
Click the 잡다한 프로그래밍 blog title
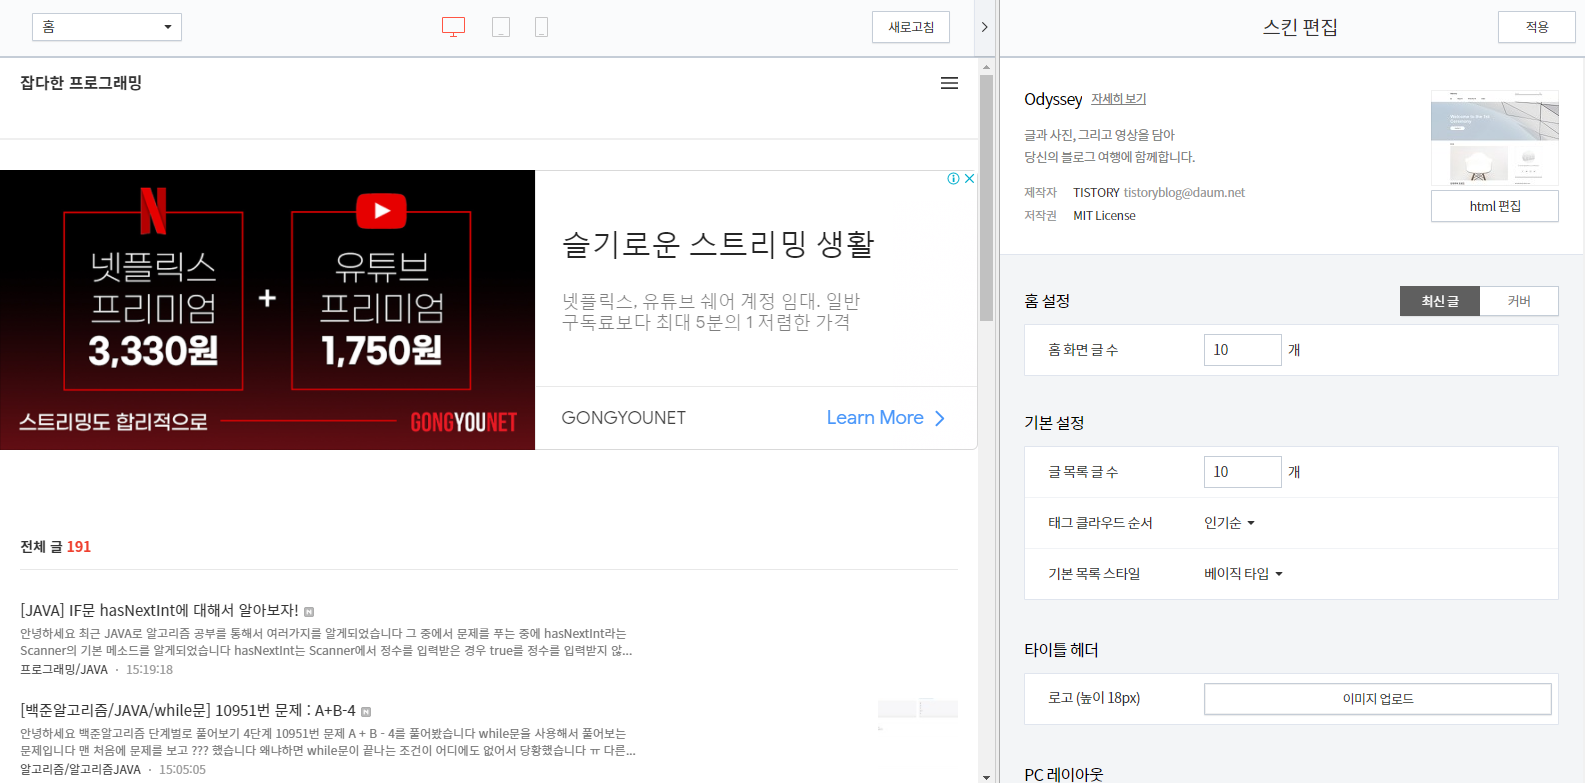81,83
